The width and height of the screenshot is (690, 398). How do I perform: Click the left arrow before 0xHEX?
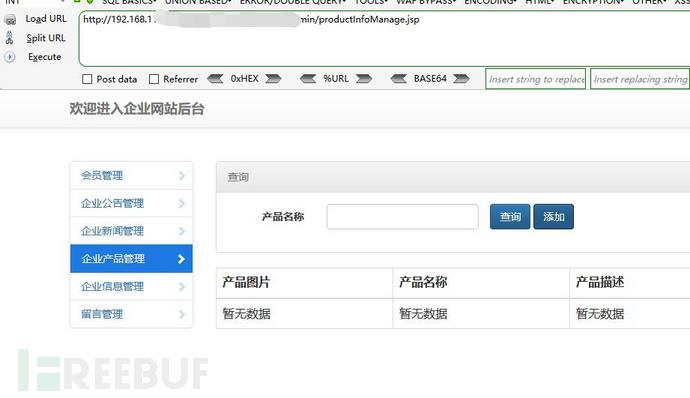215,79
